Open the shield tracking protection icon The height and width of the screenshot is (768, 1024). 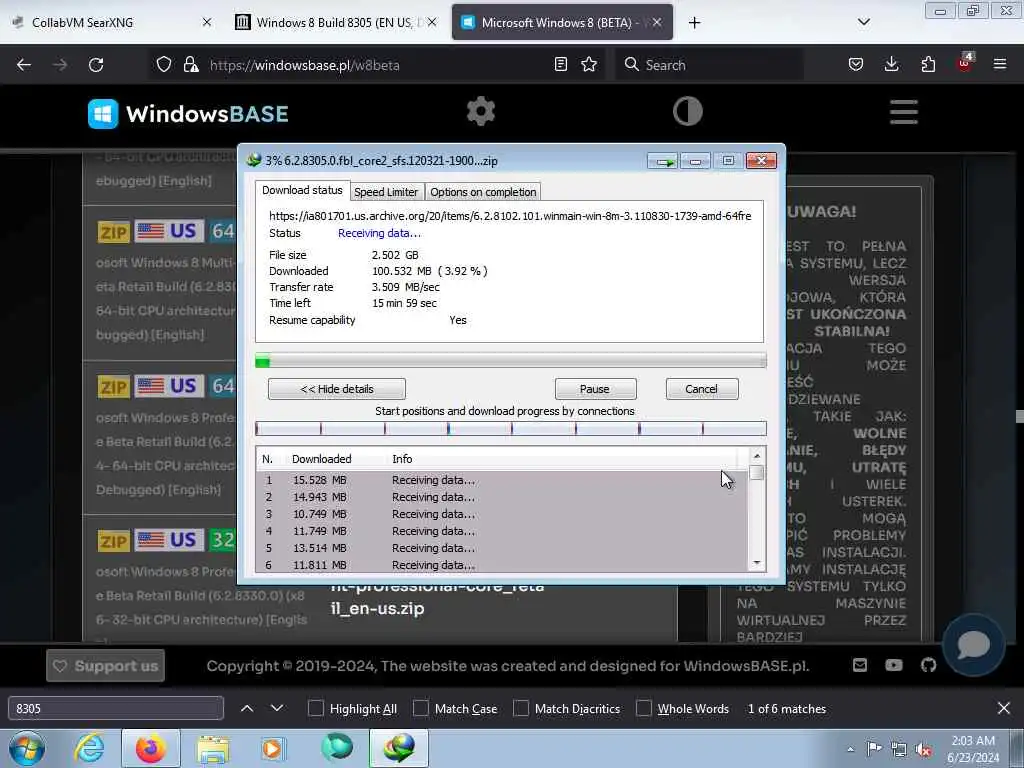coord(164,65)
